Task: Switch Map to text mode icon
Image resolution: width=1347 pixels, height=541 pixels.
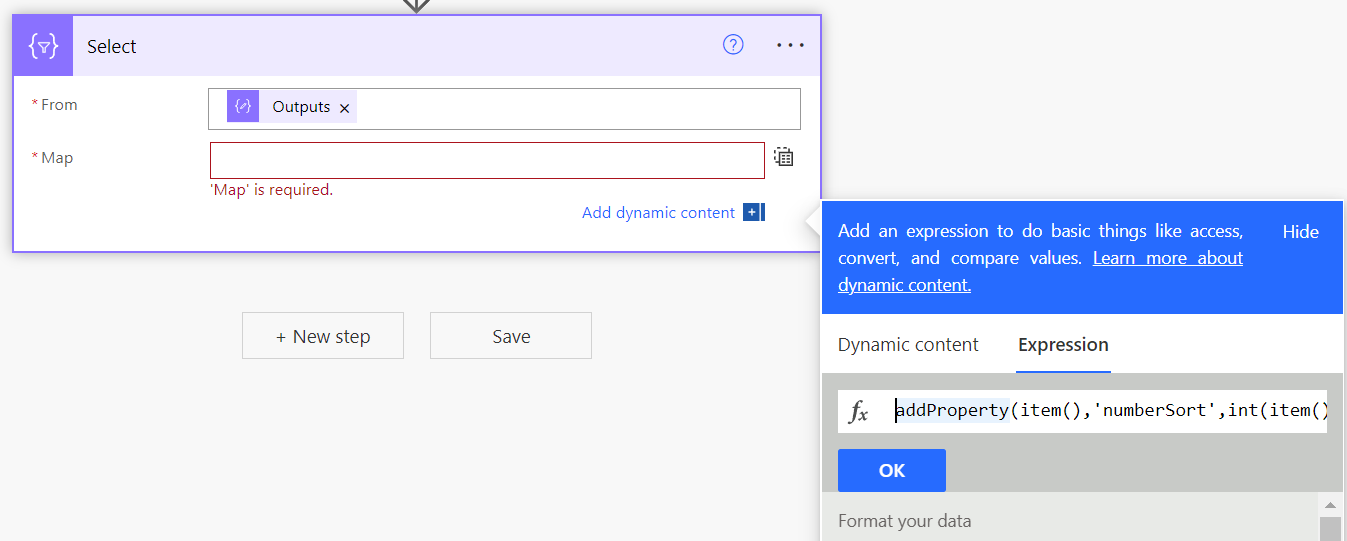Action: pyautogui.click(x=783, y=157)
